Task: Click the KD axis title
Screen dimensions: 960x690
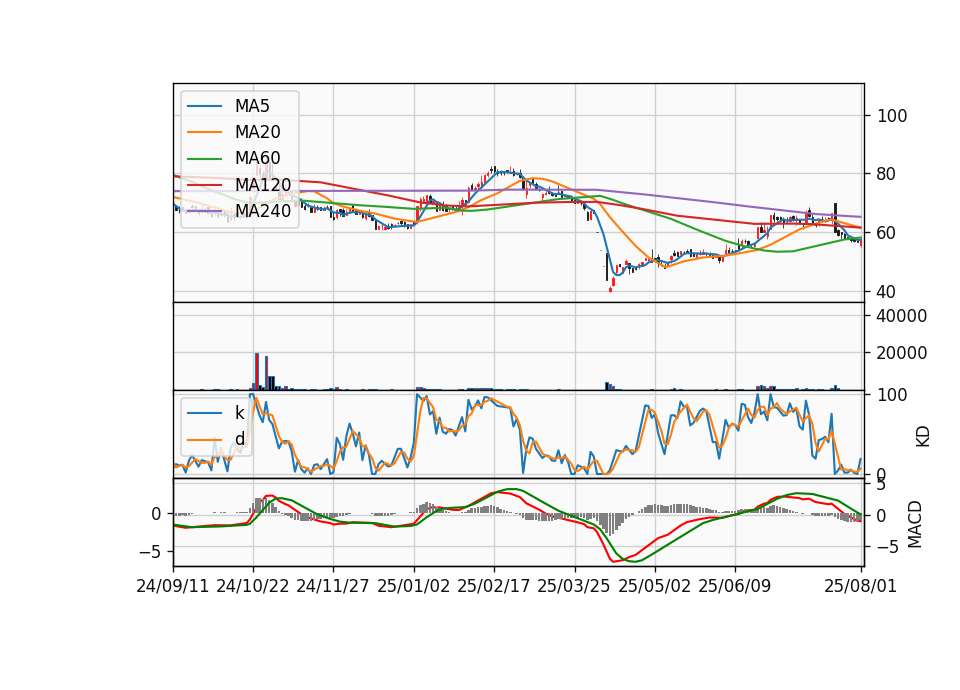Action: [923, 437]
